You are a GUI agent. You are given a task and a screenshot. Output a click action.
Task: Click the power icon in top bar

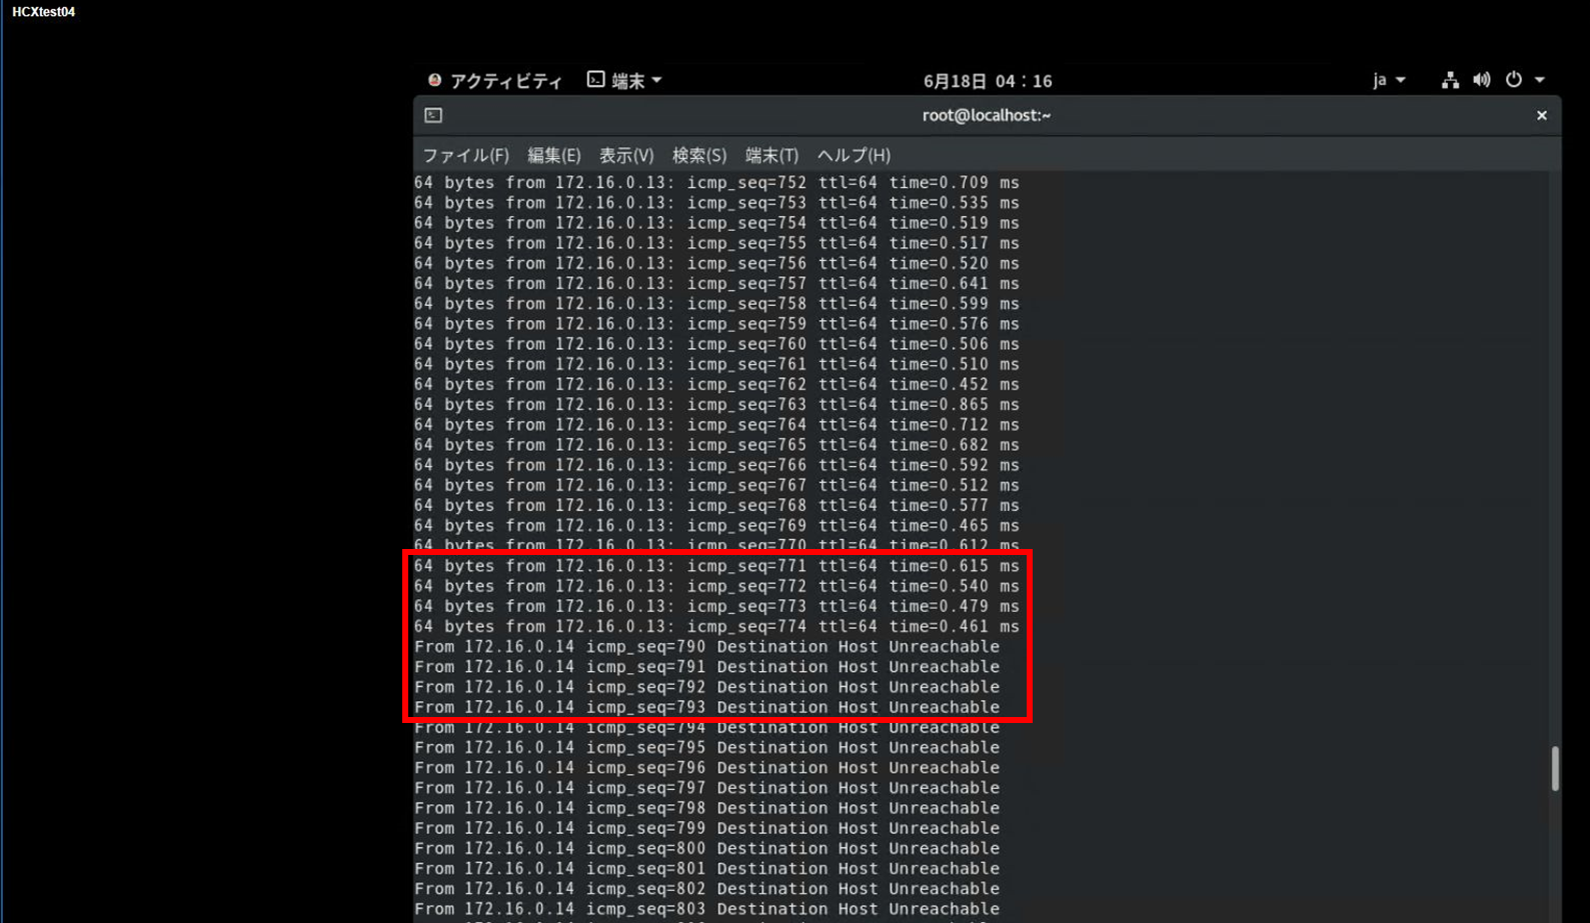(x=1513, y=80)
